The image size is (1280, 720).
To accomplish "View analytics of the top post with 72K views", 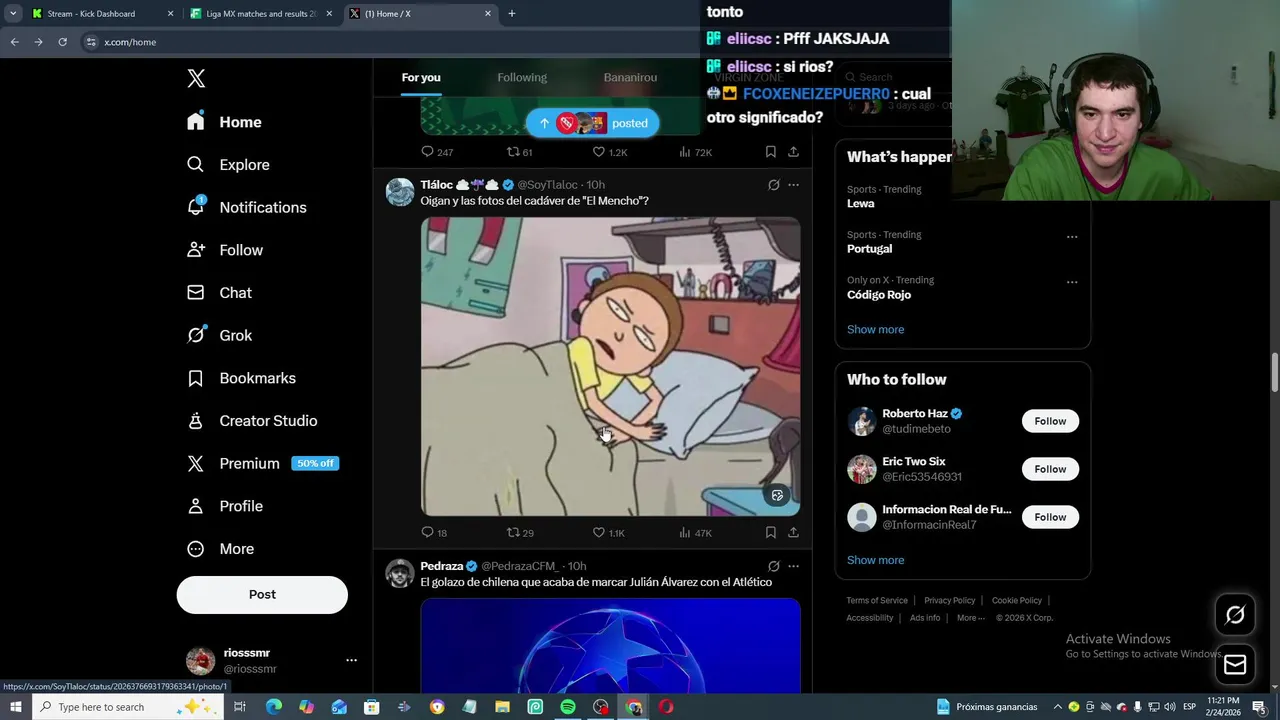I will (695, 152).
